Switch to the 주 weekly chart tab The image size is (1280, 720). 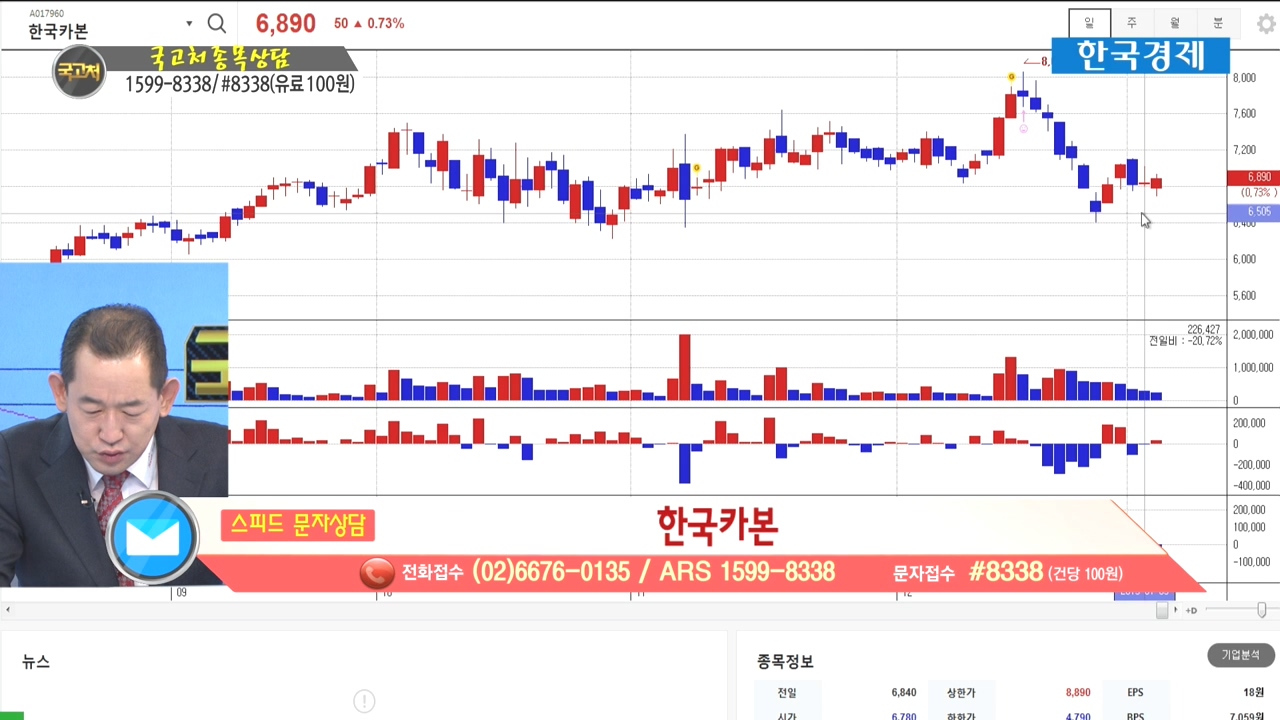[1132, 23]
